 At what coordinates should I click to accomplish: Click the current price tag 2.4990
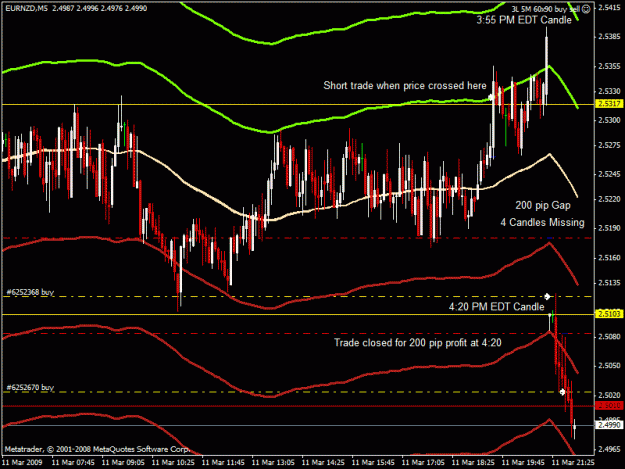[x=609, y=425]
